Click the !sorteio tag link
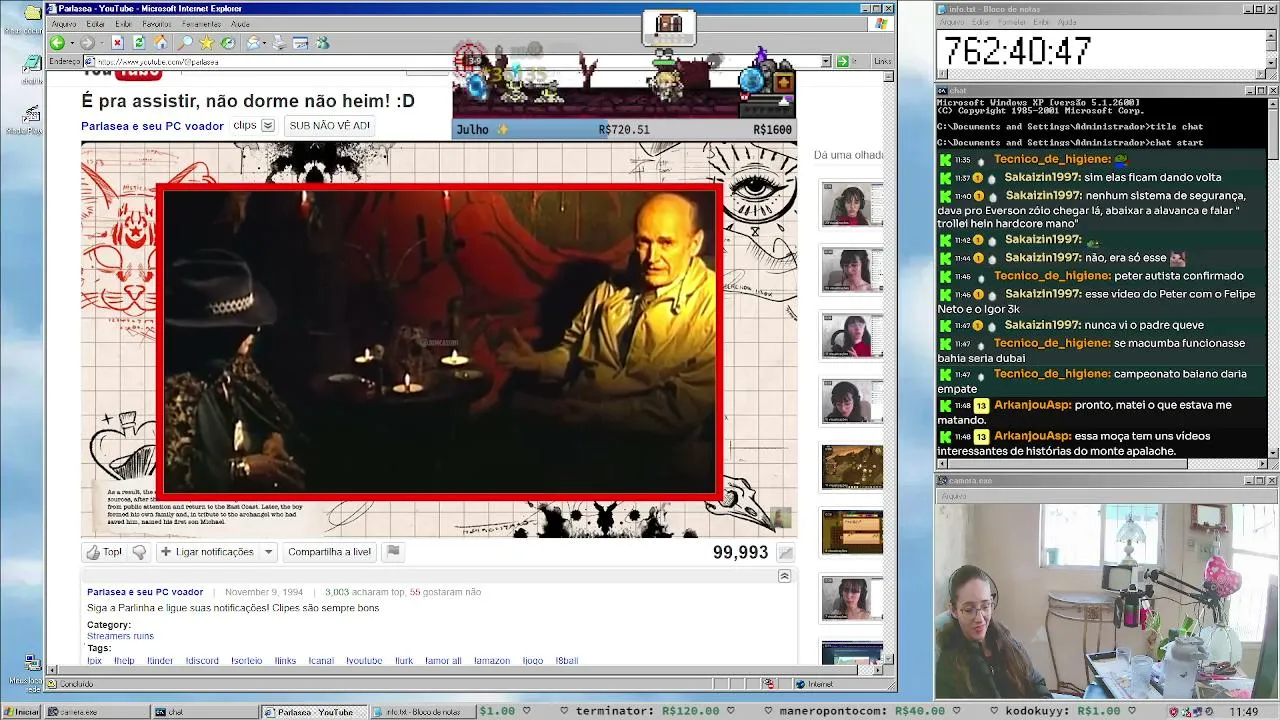This screenshot has width=1280, height=720. (x=247, y=661)
